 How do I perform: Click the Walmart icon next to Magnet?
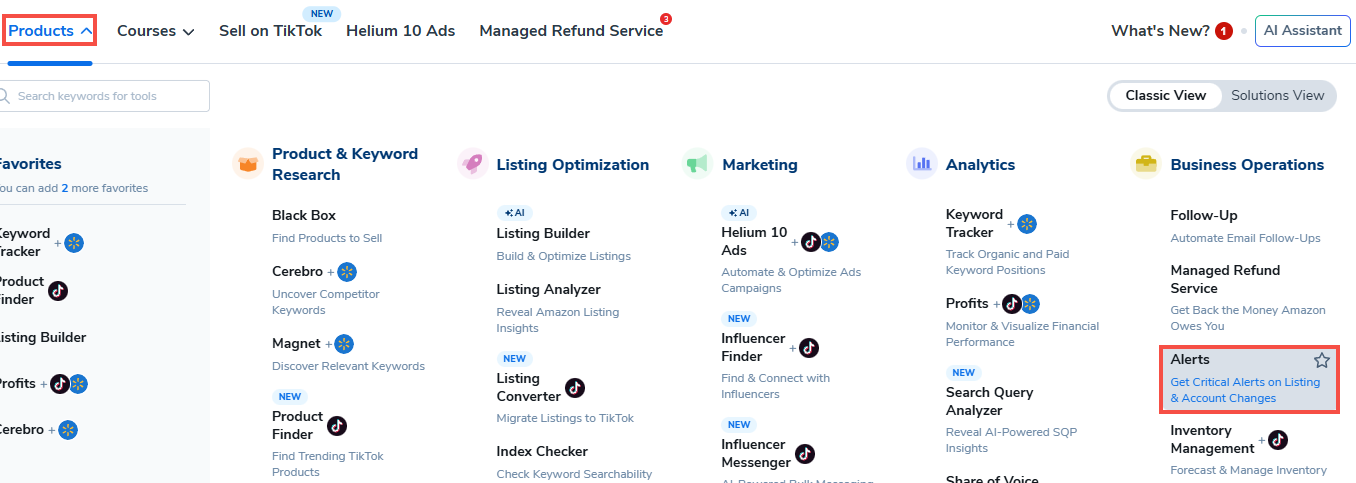pos(344,344)
